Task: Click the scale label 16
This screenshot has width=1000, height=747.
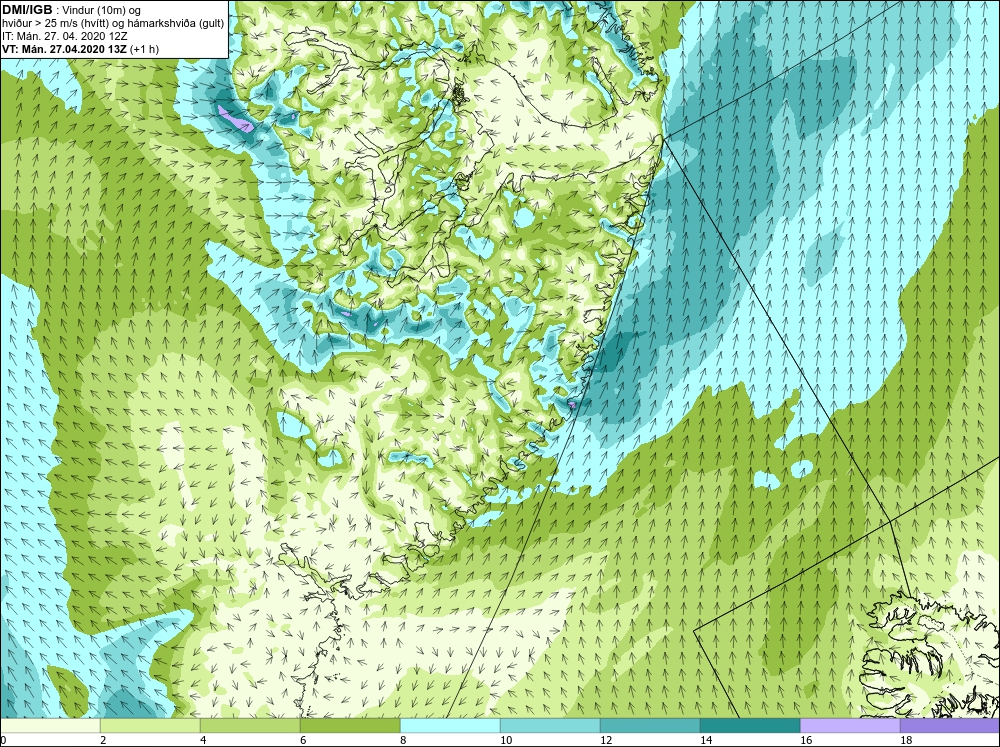Action: pyautogui.click(x=806, y=740)
